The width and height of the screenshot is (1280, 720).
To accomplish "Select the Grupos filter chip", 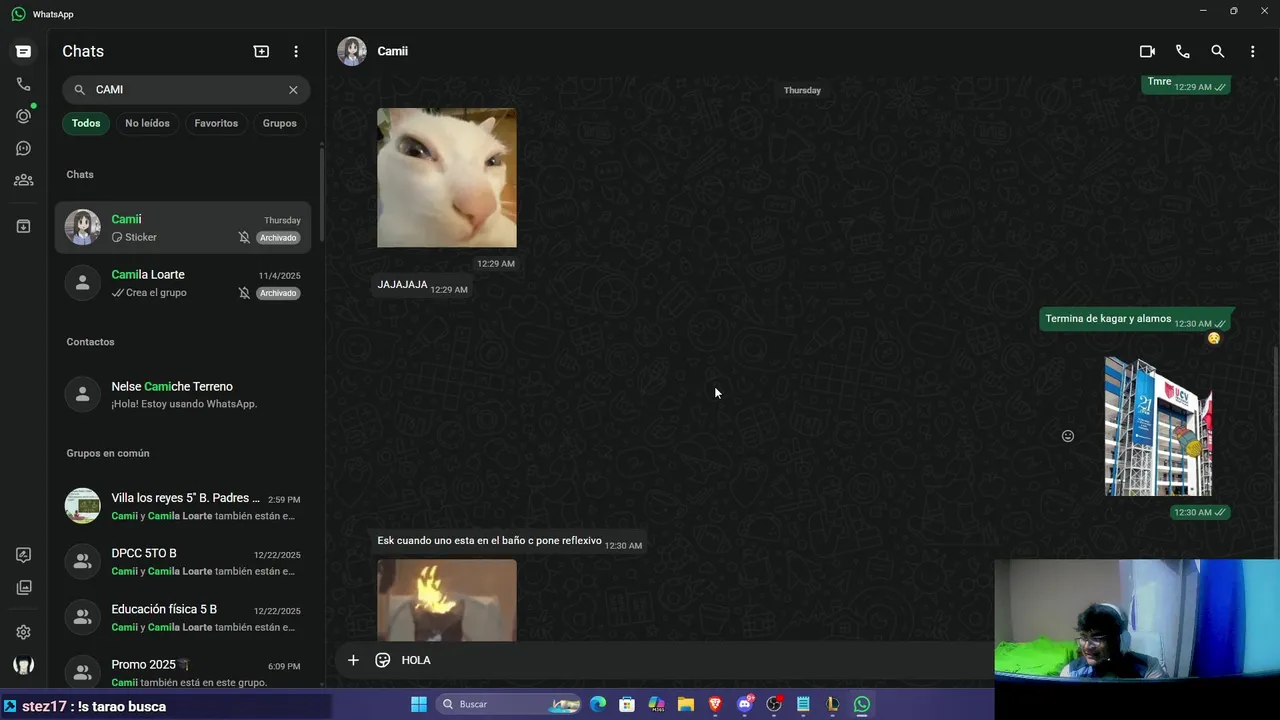I will click(x=279, y=123).
